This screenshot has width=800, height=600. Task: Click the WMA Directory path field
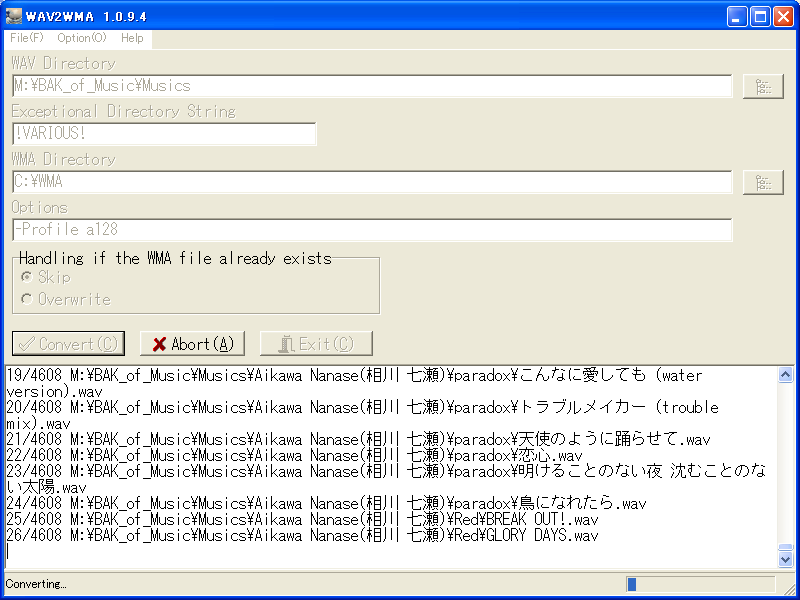click(300, 182)
